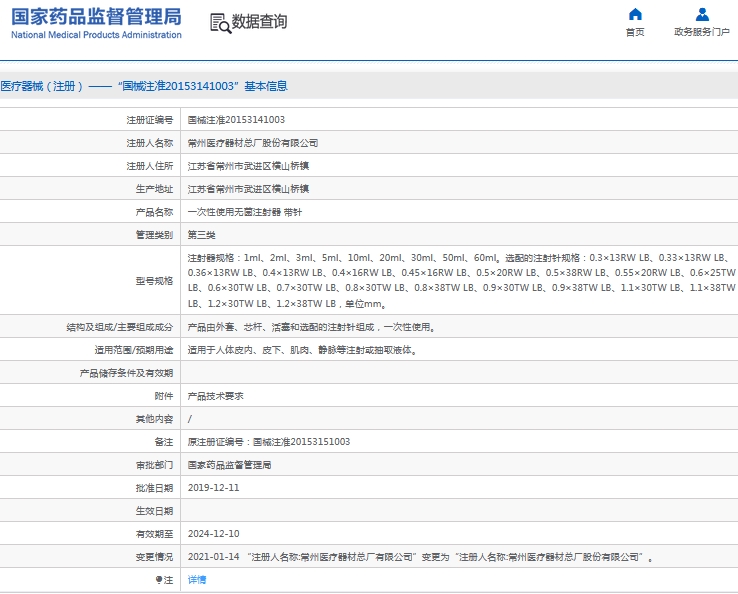Click the 政务服务门户 label

click(x=702, y=32)
